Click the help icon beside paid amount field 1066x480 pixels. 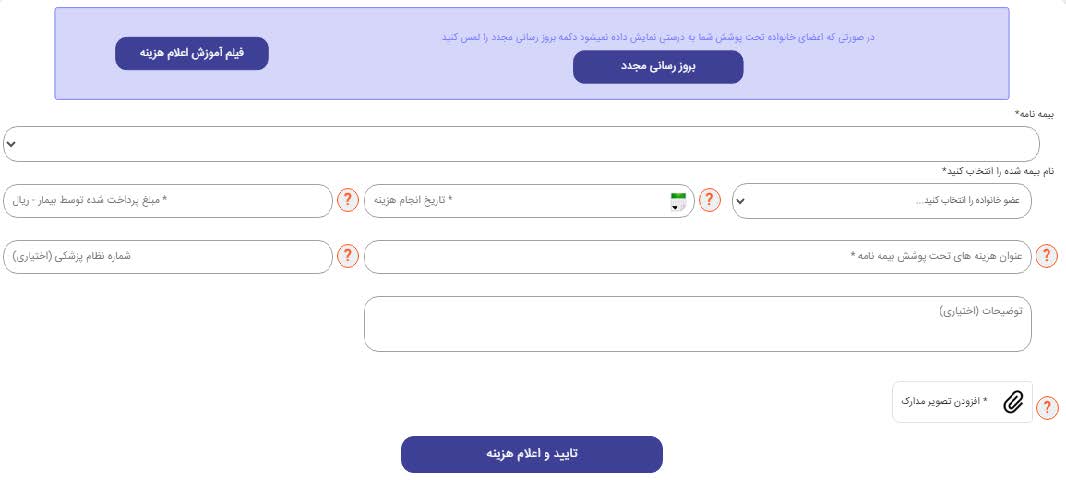tap(347, 200)
